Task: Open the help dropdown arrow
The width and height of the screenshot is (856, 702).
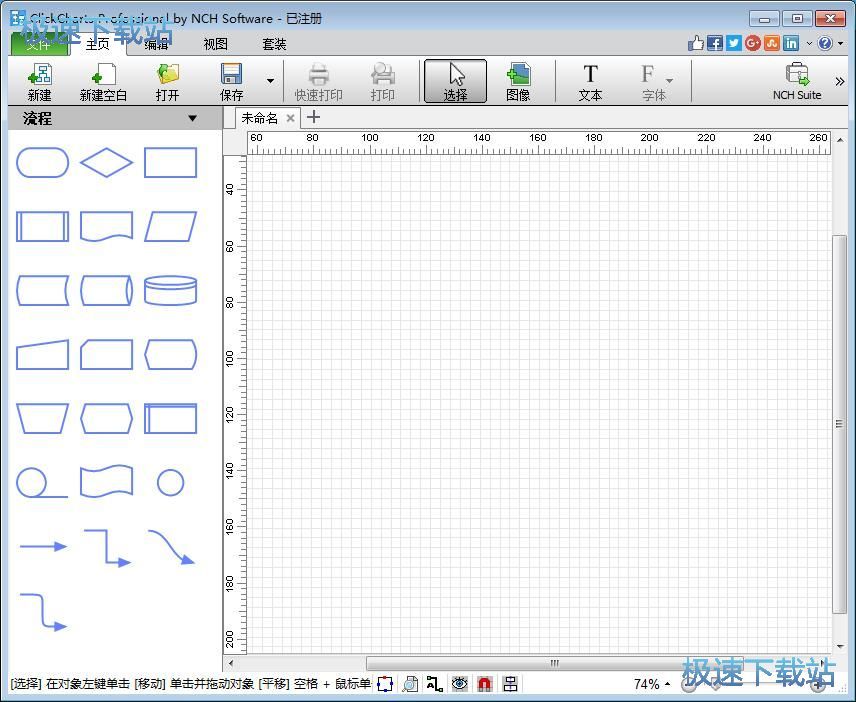Action: (x=841, y=43)
